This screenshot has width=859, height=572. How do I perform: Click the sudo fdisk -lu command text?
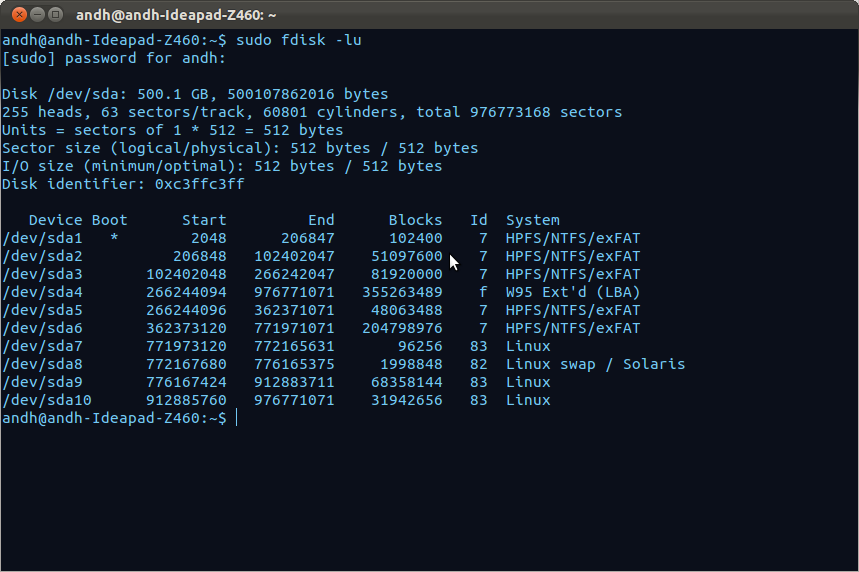pos(299,40)
